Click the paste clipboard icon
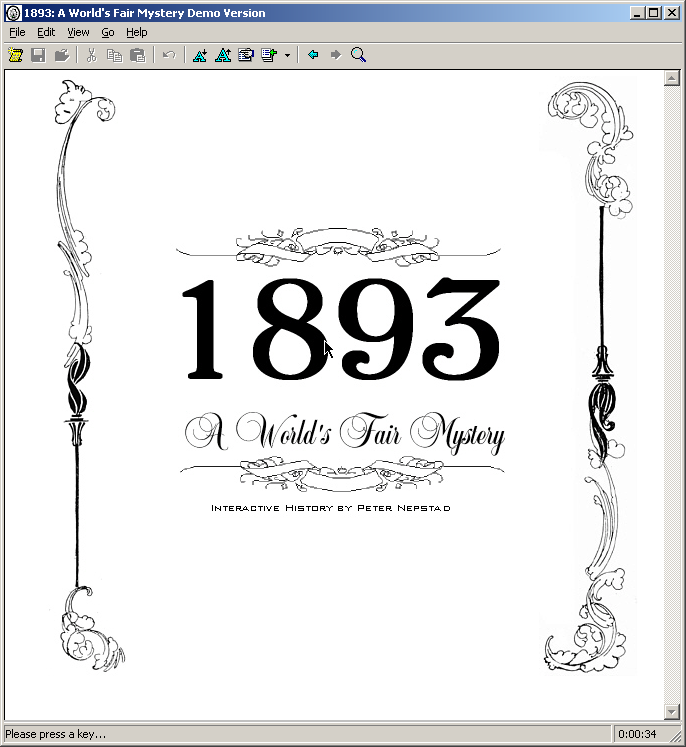686x747 pixels. click(x=138, y=55)
